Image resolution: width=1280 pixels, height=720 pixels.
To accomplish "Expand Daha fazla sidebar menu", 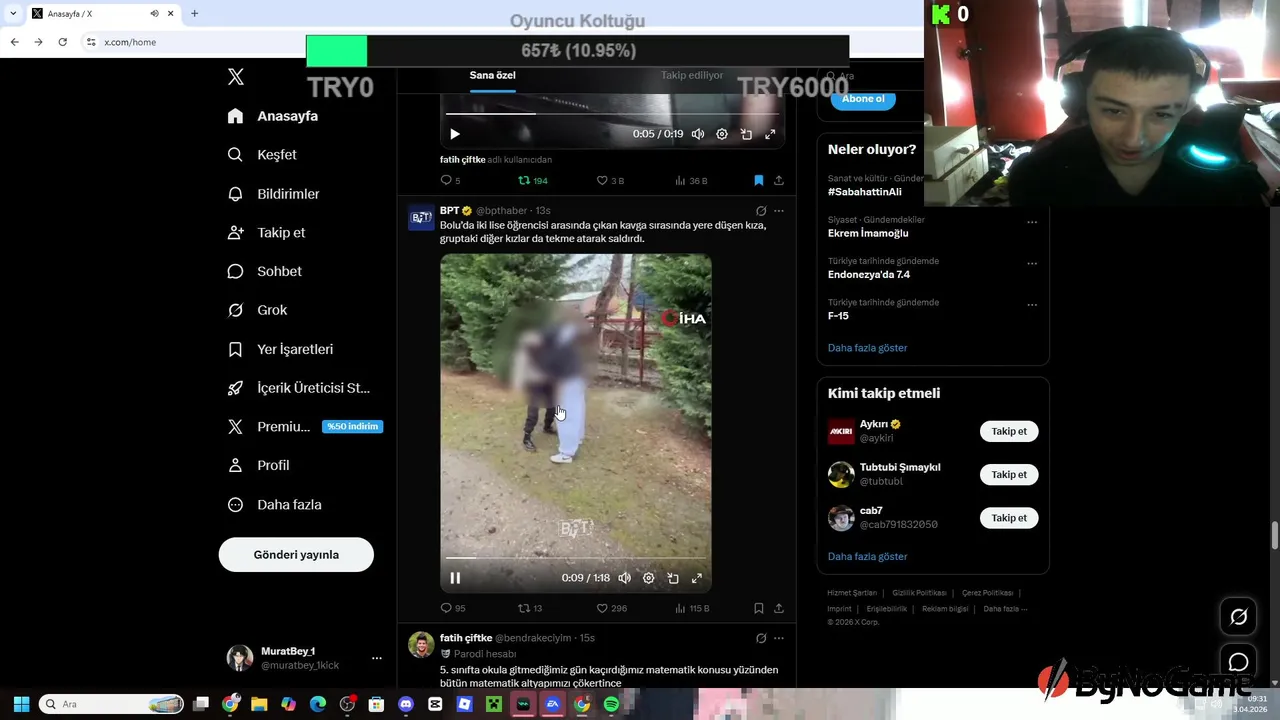I will (x=274, y=505).
